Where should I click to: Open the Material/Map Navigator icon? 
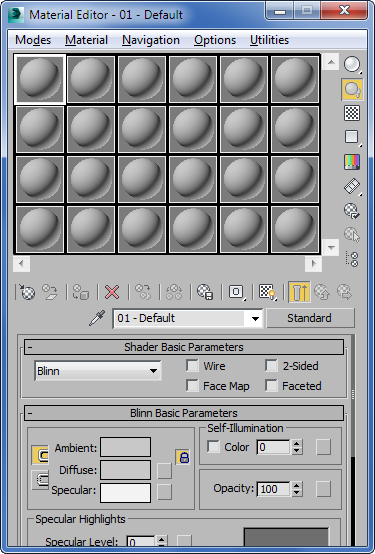pyautogui.click(x=352, y=259)
